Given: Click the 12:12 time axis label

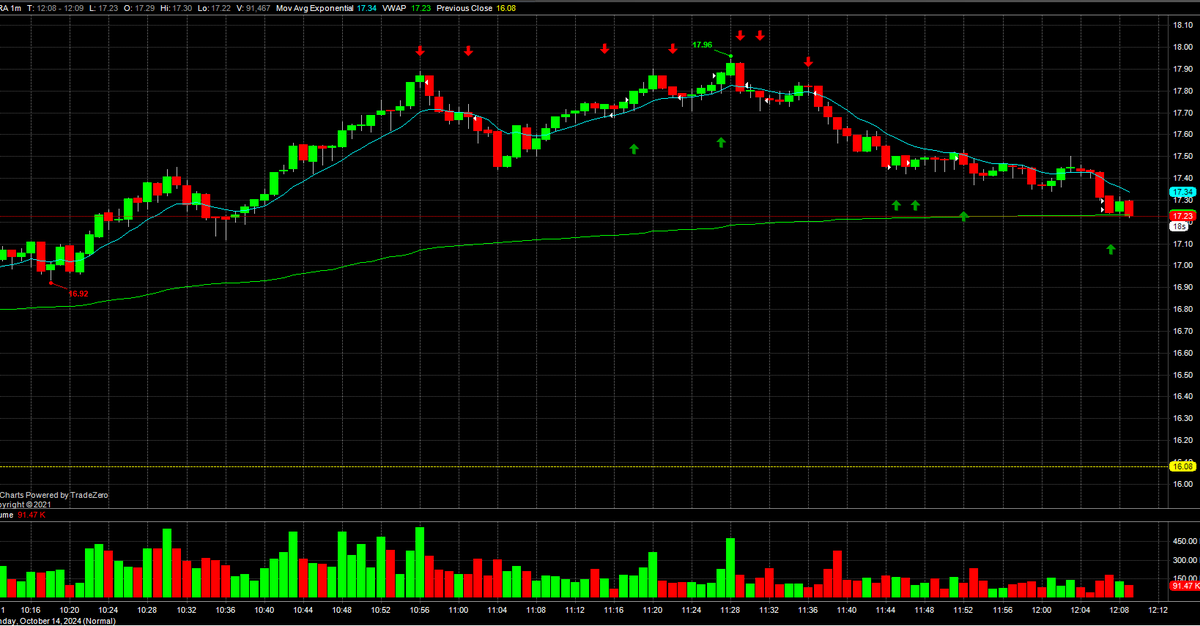Looking at the screenshot, I should pos(1159,610).
